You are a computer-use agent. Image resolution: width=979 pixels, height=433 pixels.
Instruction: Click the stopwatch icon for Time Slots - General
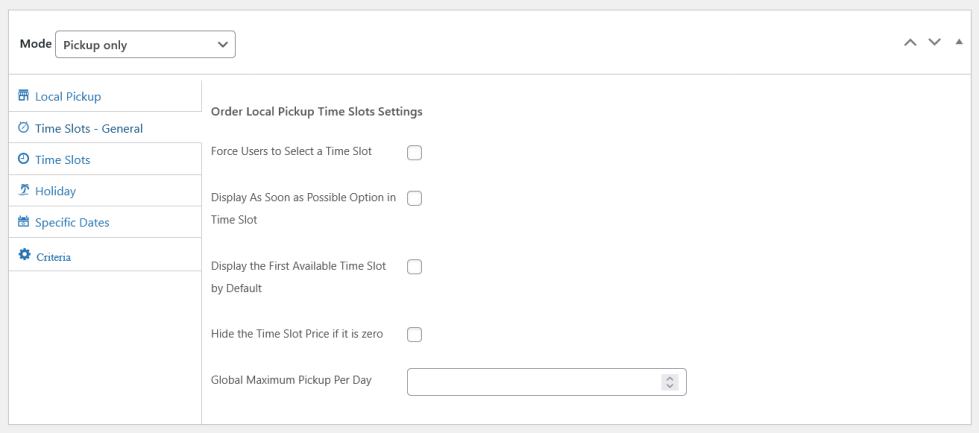coord(24,127)
